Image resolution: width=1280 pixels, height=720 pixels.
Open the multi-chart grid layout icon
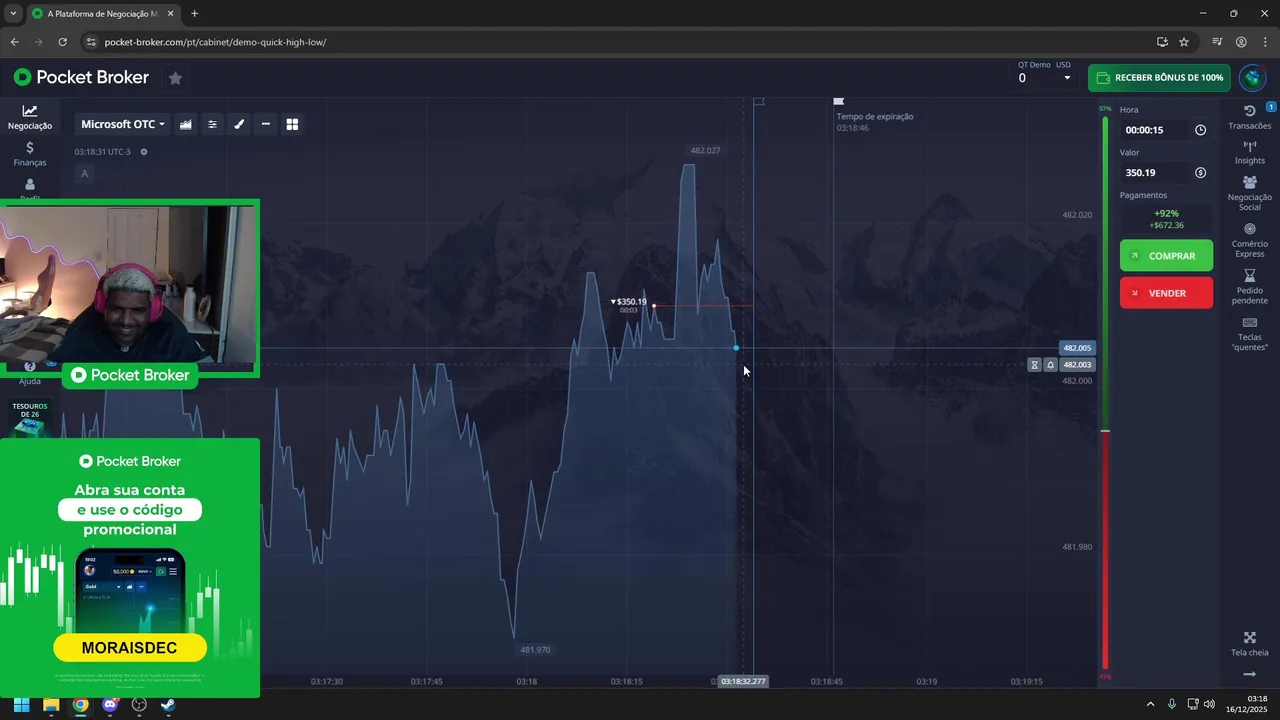coord(292,124)
